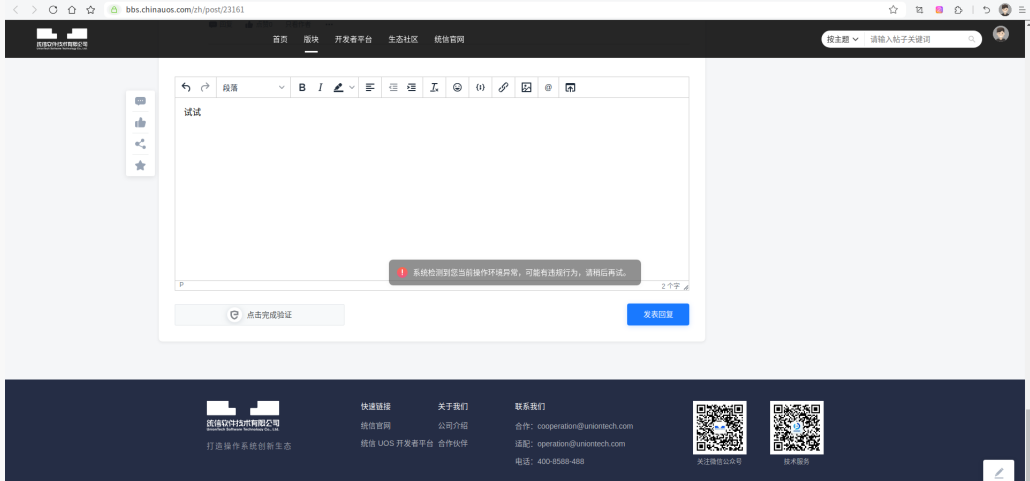Open the forum user avatar menu

pyautogui.click(x=1000, y=34)
